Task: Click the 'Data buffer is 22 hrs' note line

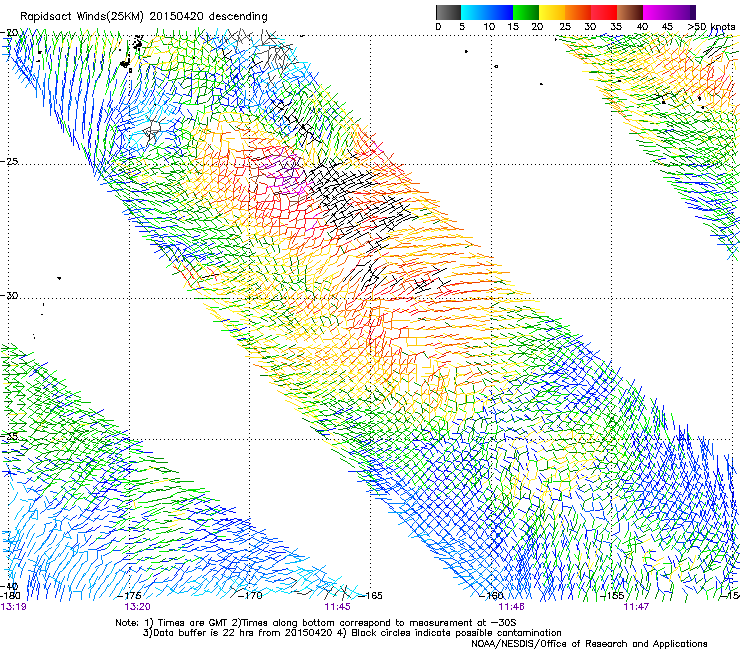Action: pos(352,633)
